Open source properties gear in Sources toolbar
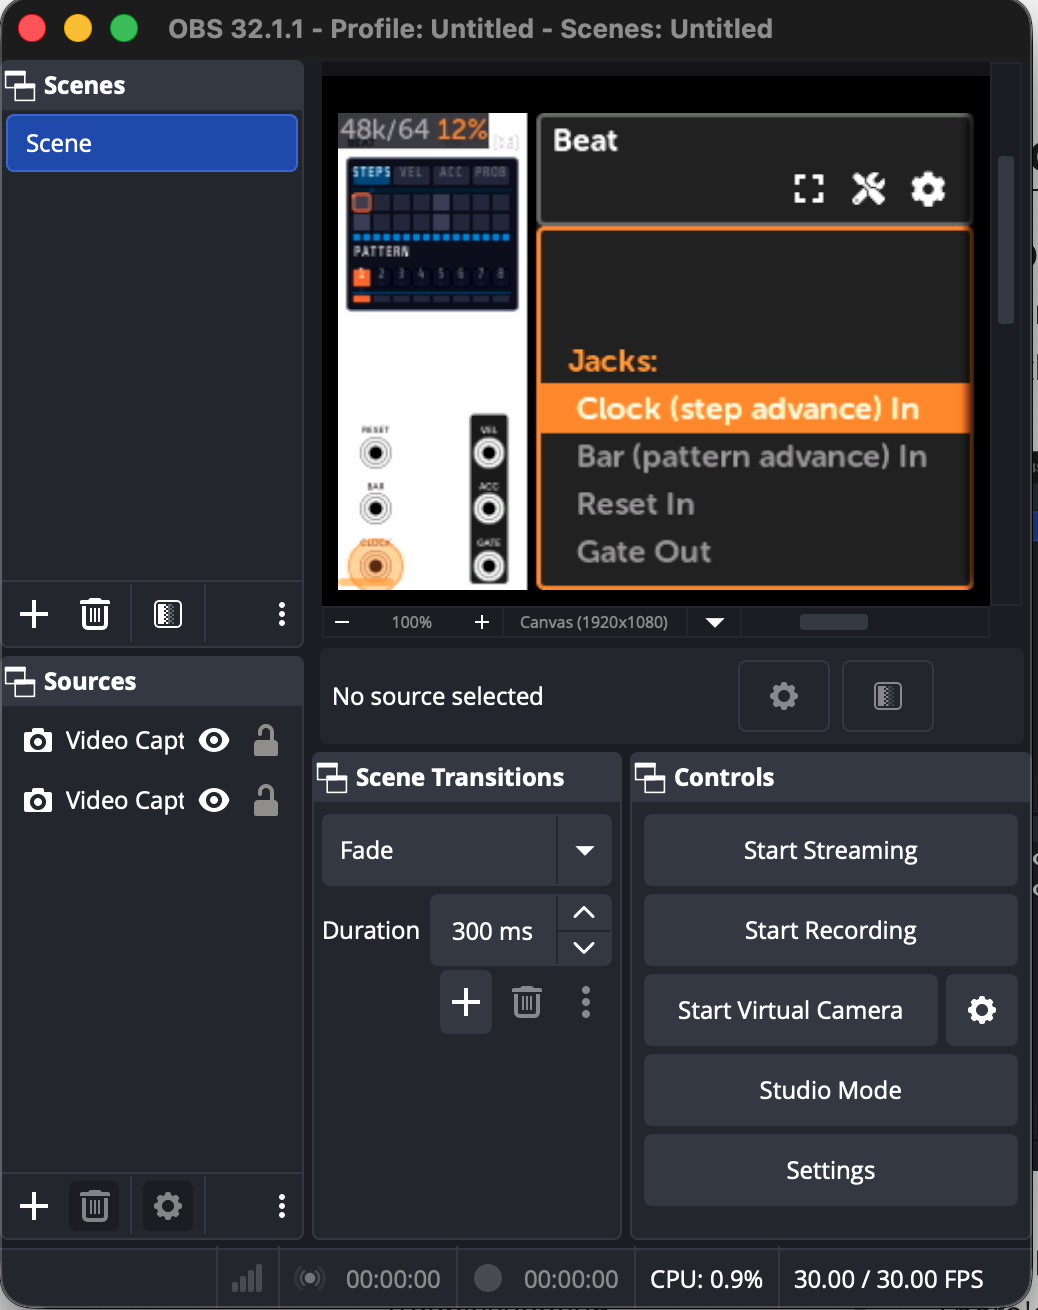The width and height of the screenshot is (1038, 1310). click(x=168, y=1206)
